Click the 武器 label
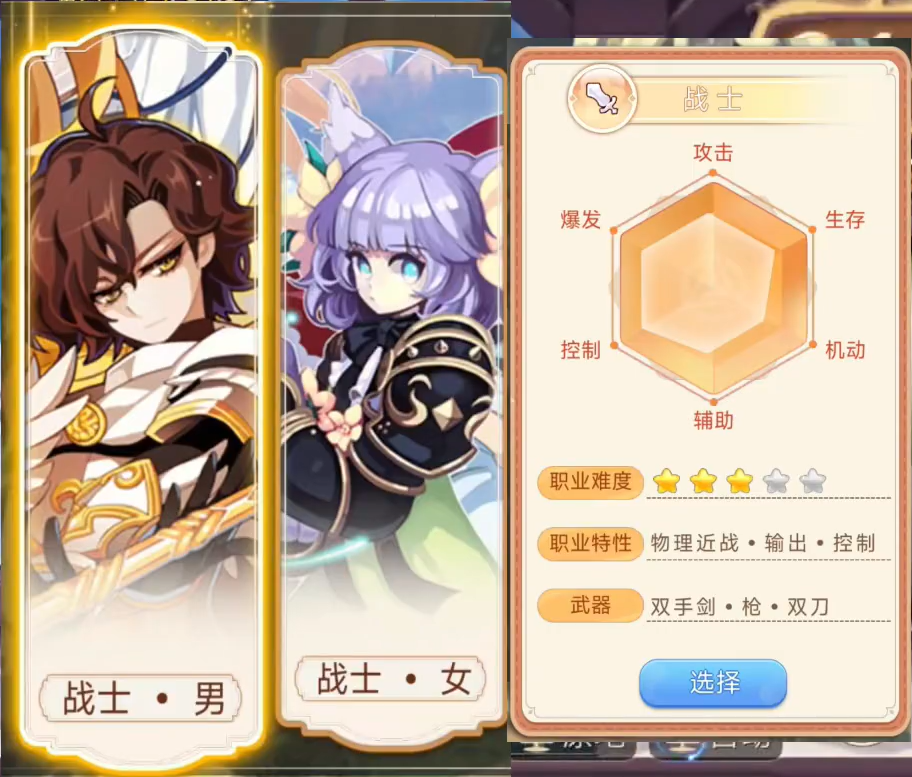 [x=590, y=605]
